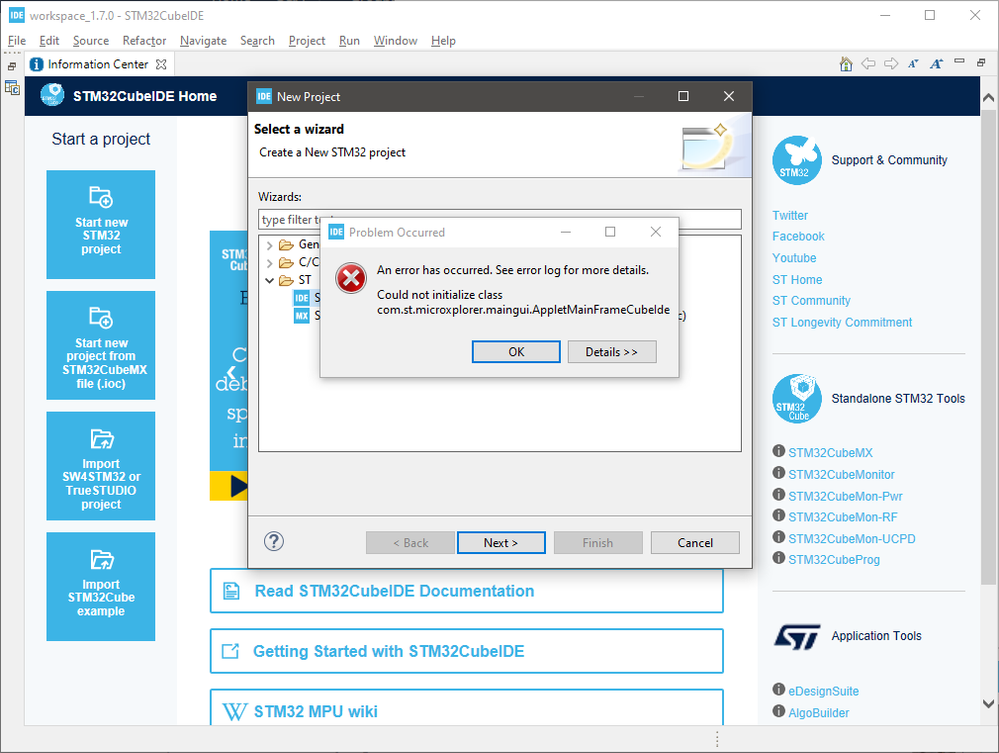Open the Window menu
This screenshot has height=753, width=999.
395,41
